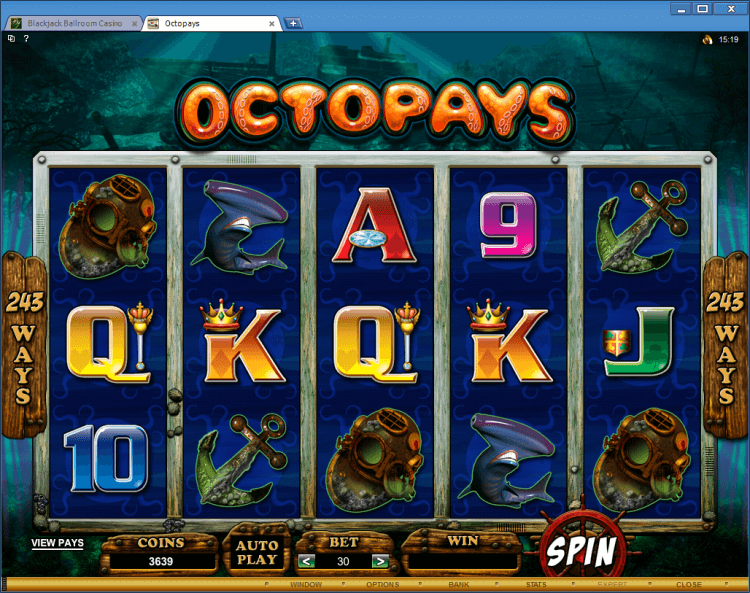750x593 pixels.
Task: Click the shark symbol on reel two
Action: pos(239,229)
